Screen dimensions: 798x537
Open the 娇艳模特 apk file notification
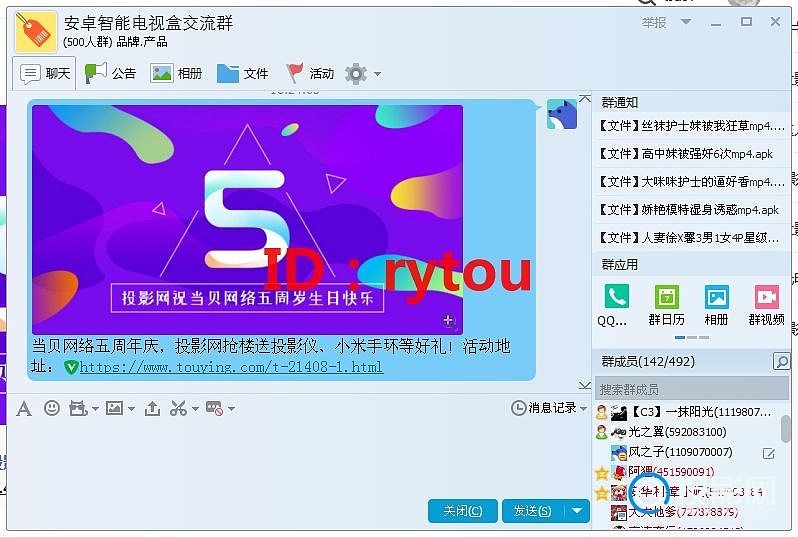pos(692,210)
